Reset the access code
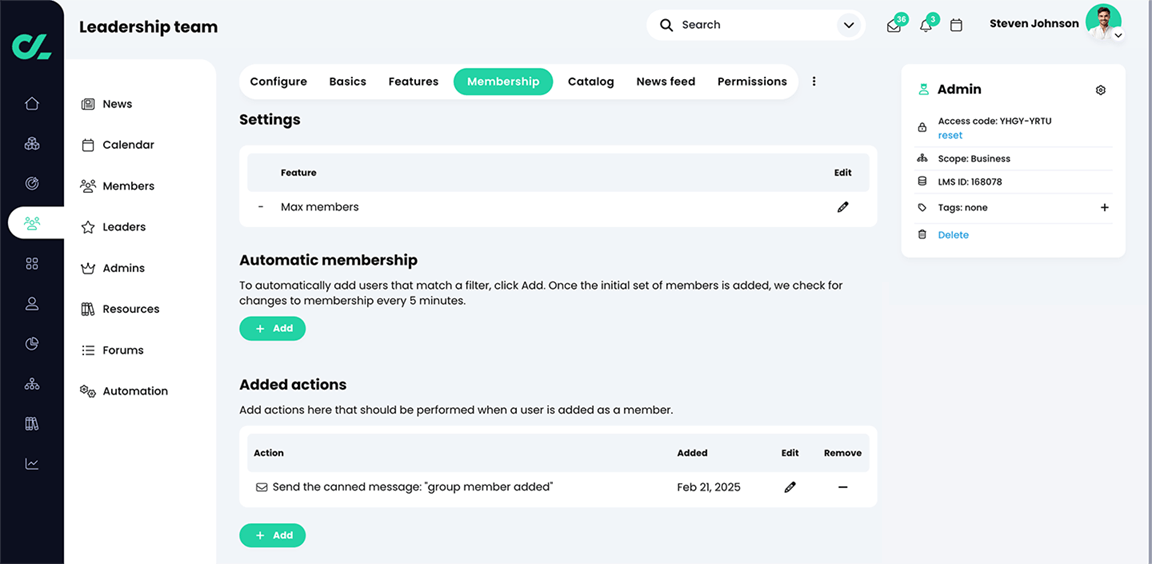Screen dimensions: 1152x564 click(x=950, y=135)
